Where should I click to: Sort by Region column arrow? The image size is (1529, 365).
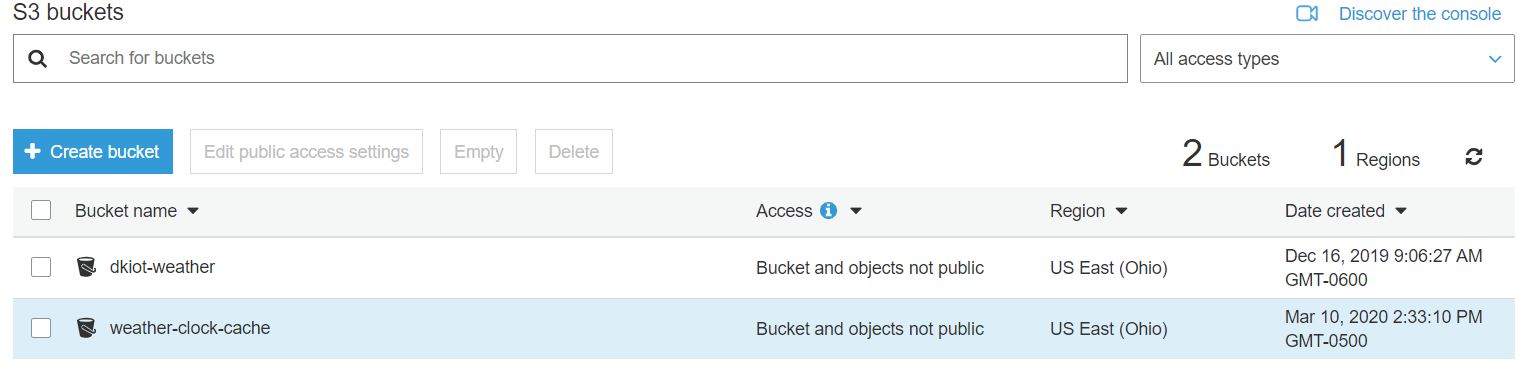[x=1121, y=212]
